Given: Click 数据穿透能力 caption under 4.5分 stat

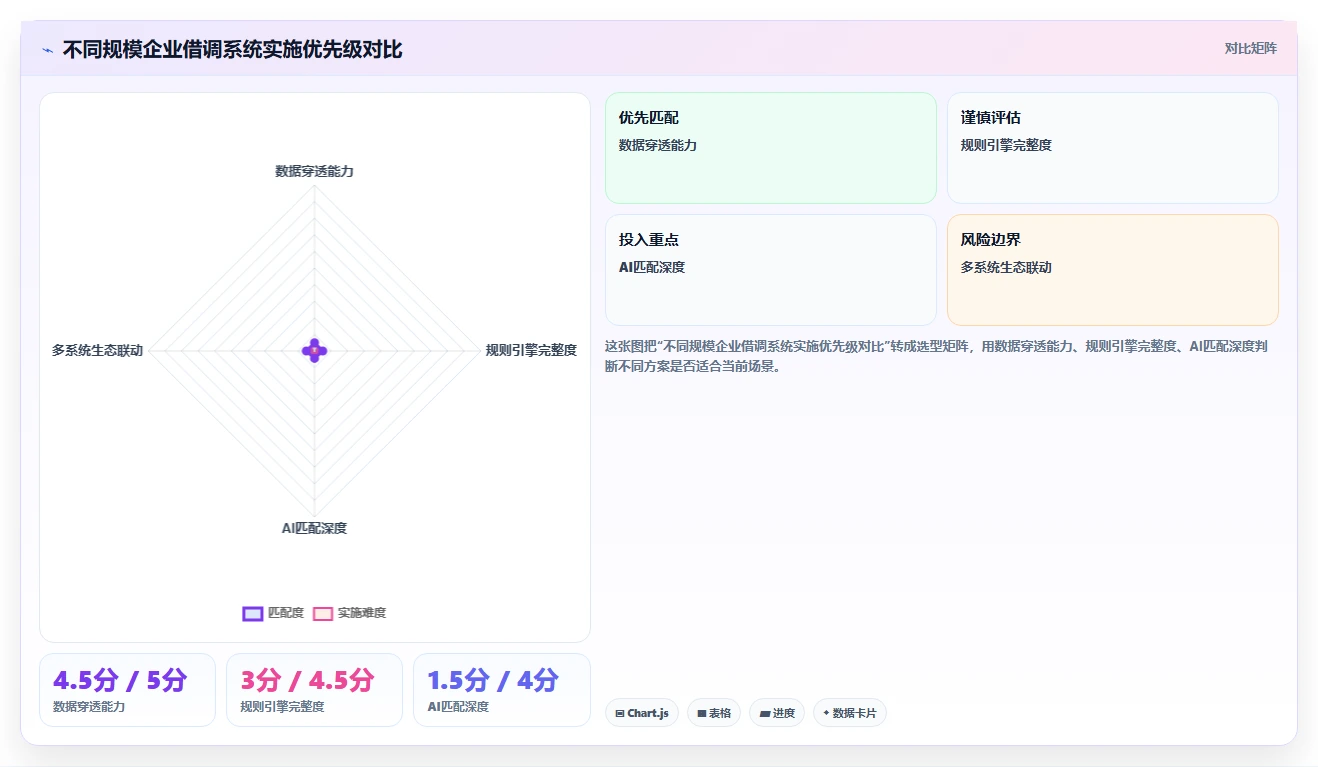Looking at the screenshot, I should pyautogui.click(x=89, y=707).
